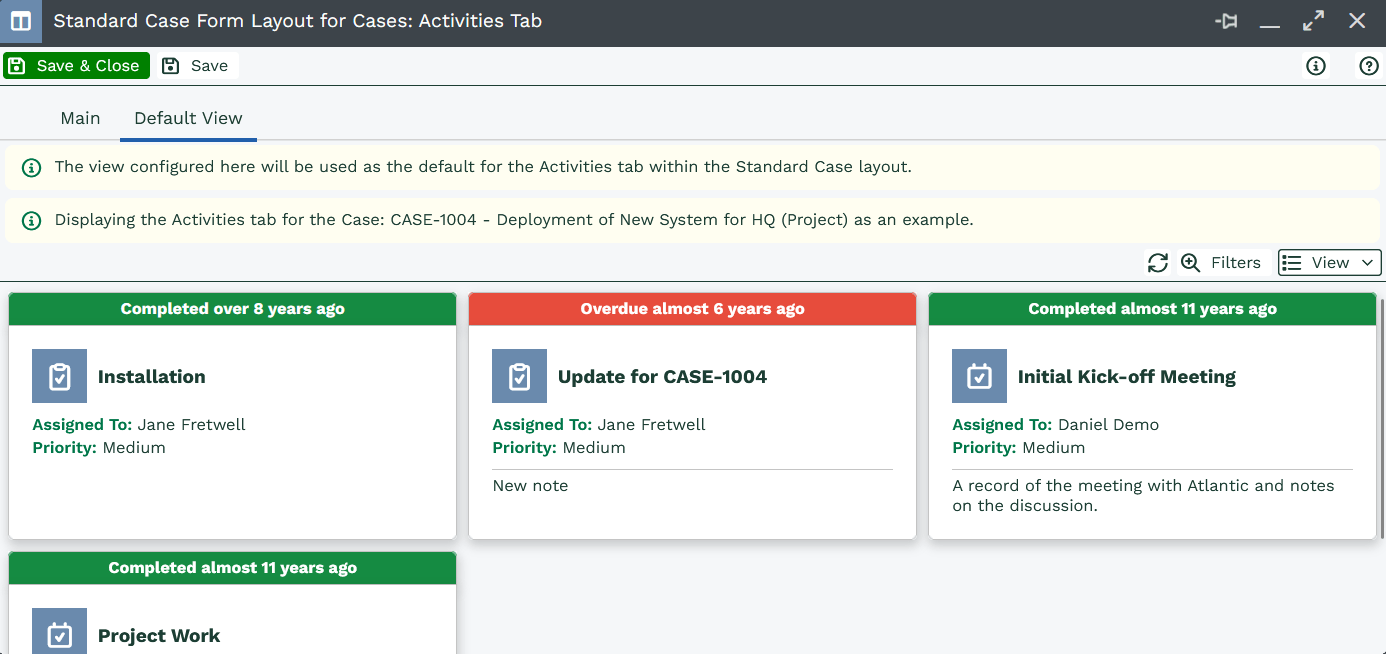Click the layout icon in title bar

coord(21,21)
